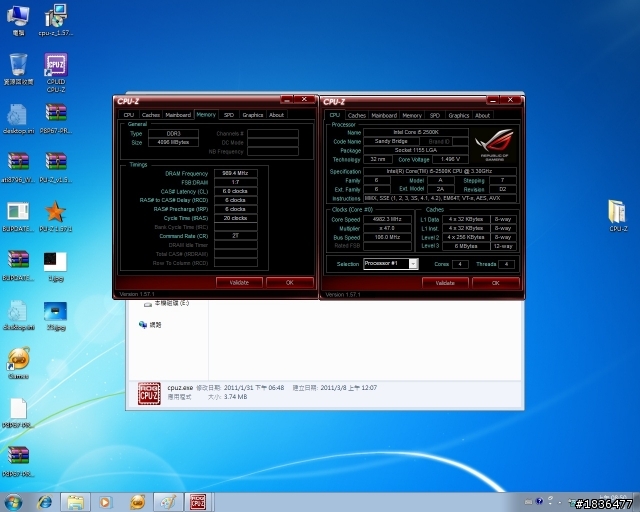Click the keyboard tray icon
This screenshot has height=512, width=640.
click(x=528, y=501)
